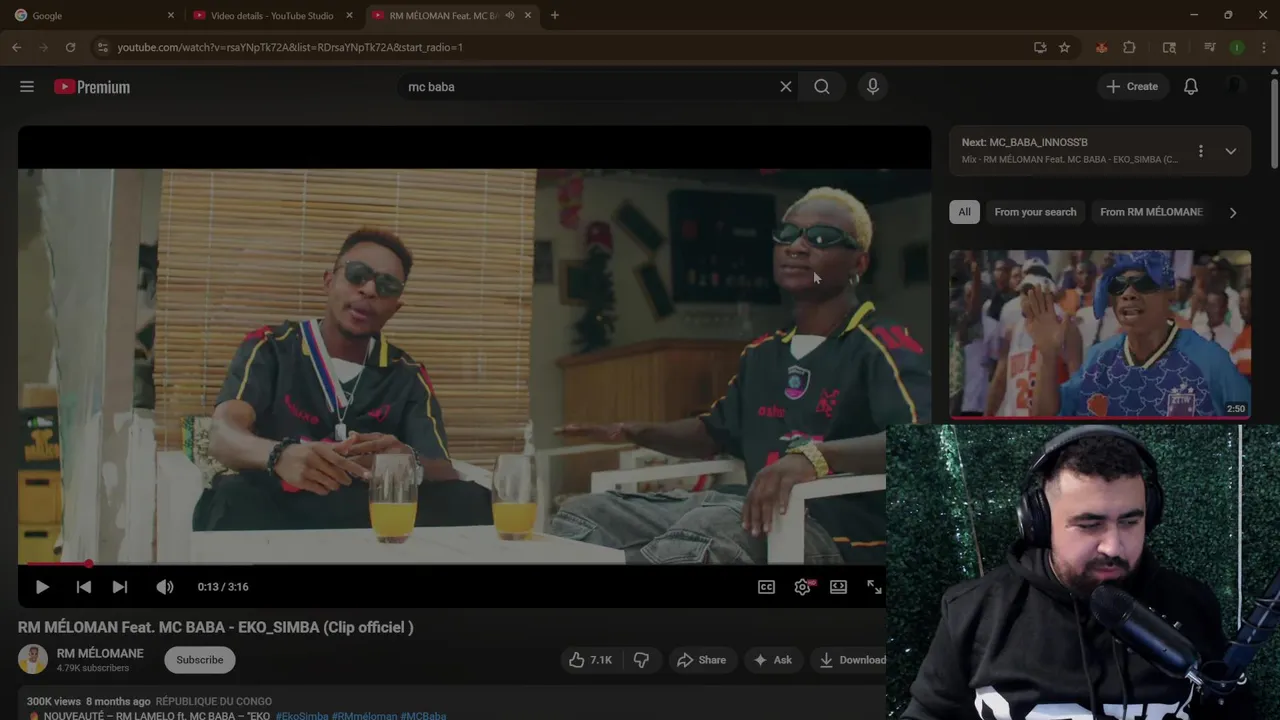The image size is (1280, 720).
Task: Click the video frame to play
Action: point(474,365)
